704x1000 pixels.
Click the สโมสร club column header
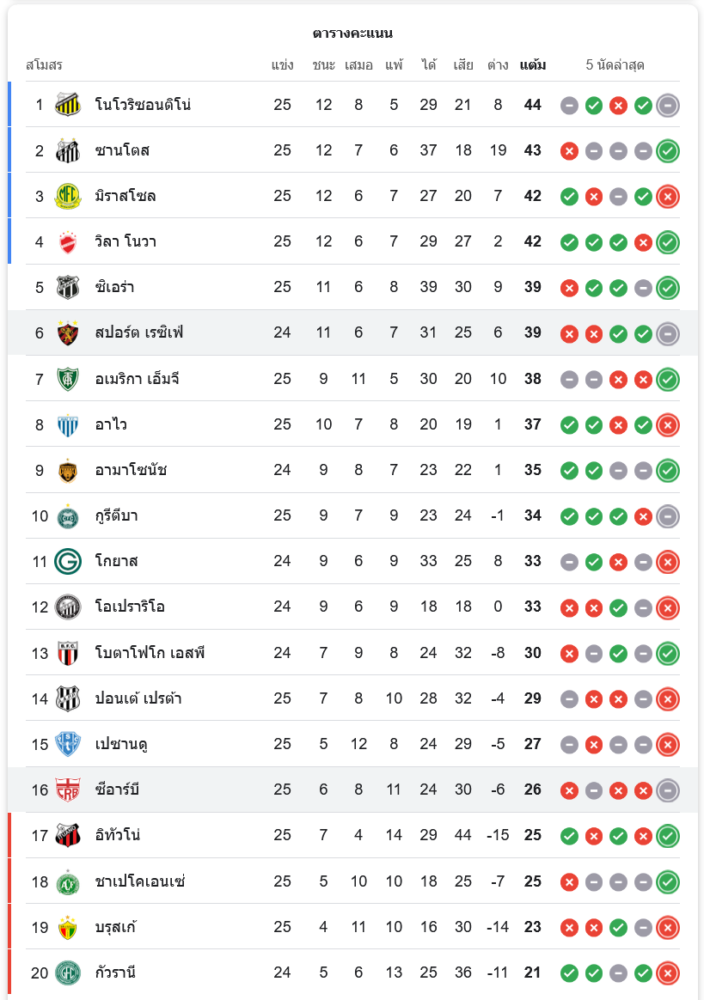pos(44,65)
